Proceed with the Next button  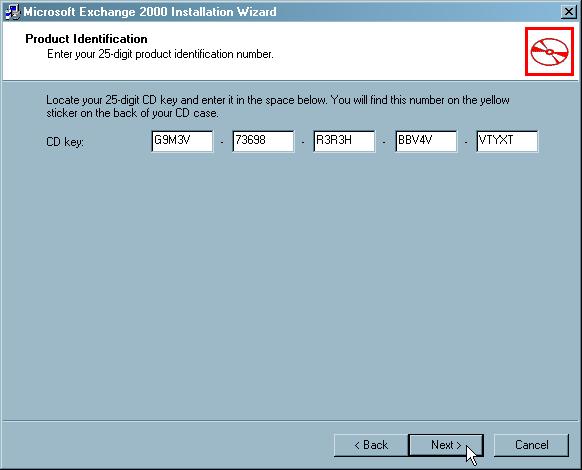click(x=446, y=445)
